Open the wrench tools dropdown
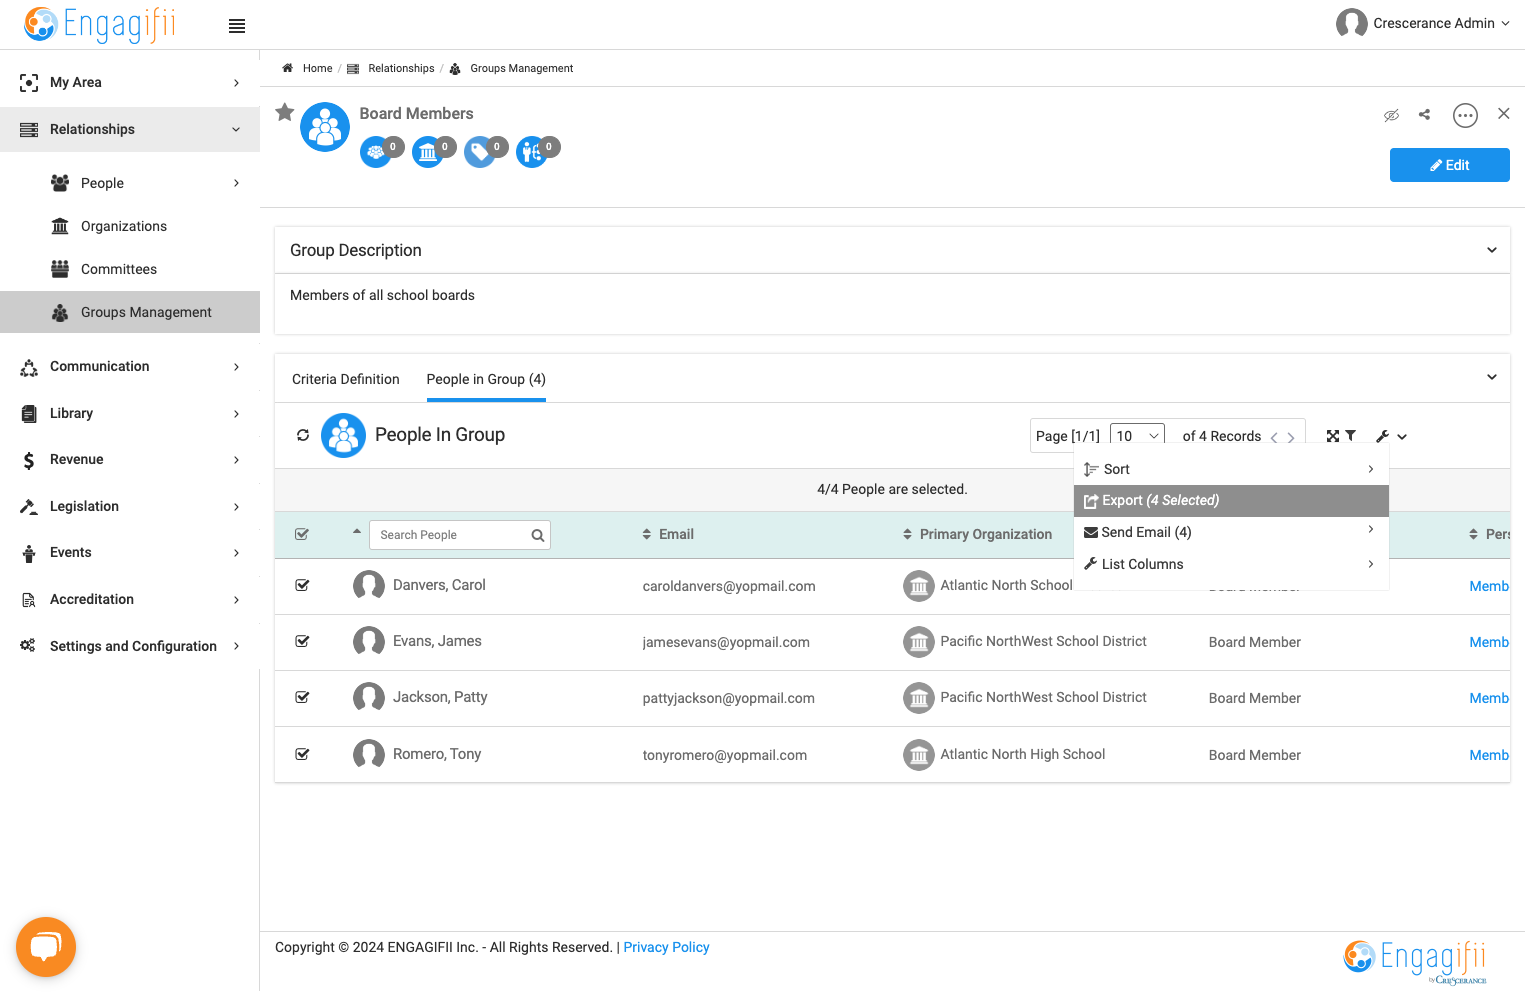The width and height of the screenshot is (1525, 993). tap(1391, 436)
